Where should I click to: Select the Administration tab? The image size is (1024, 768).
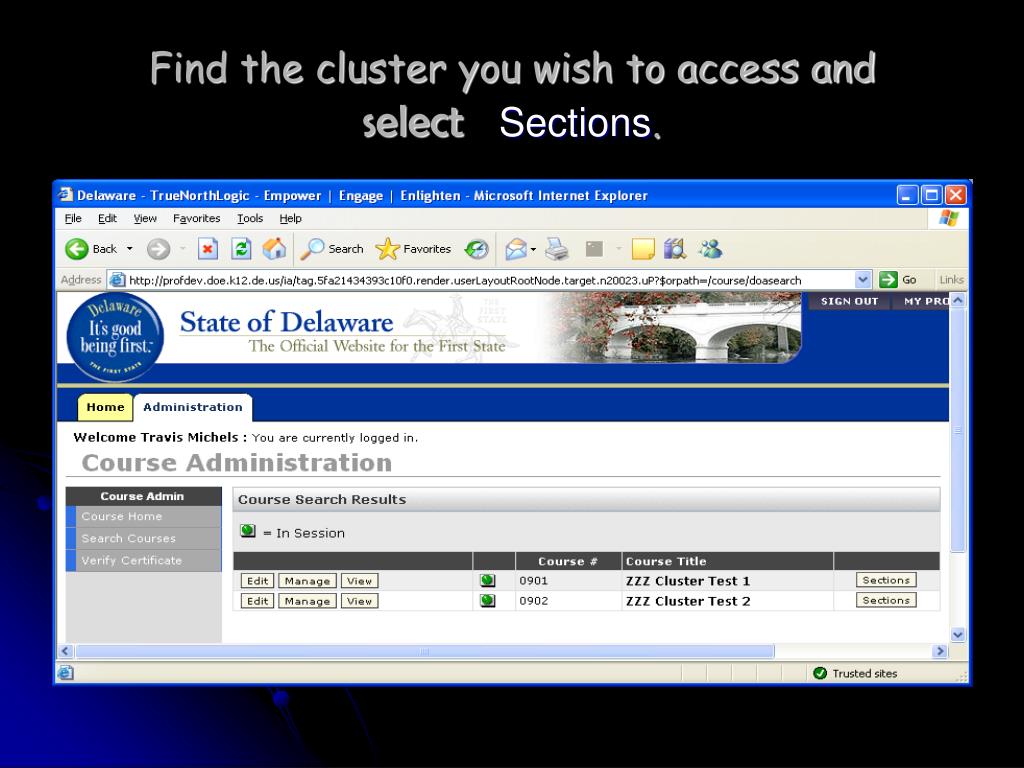[x=193, y=408]
